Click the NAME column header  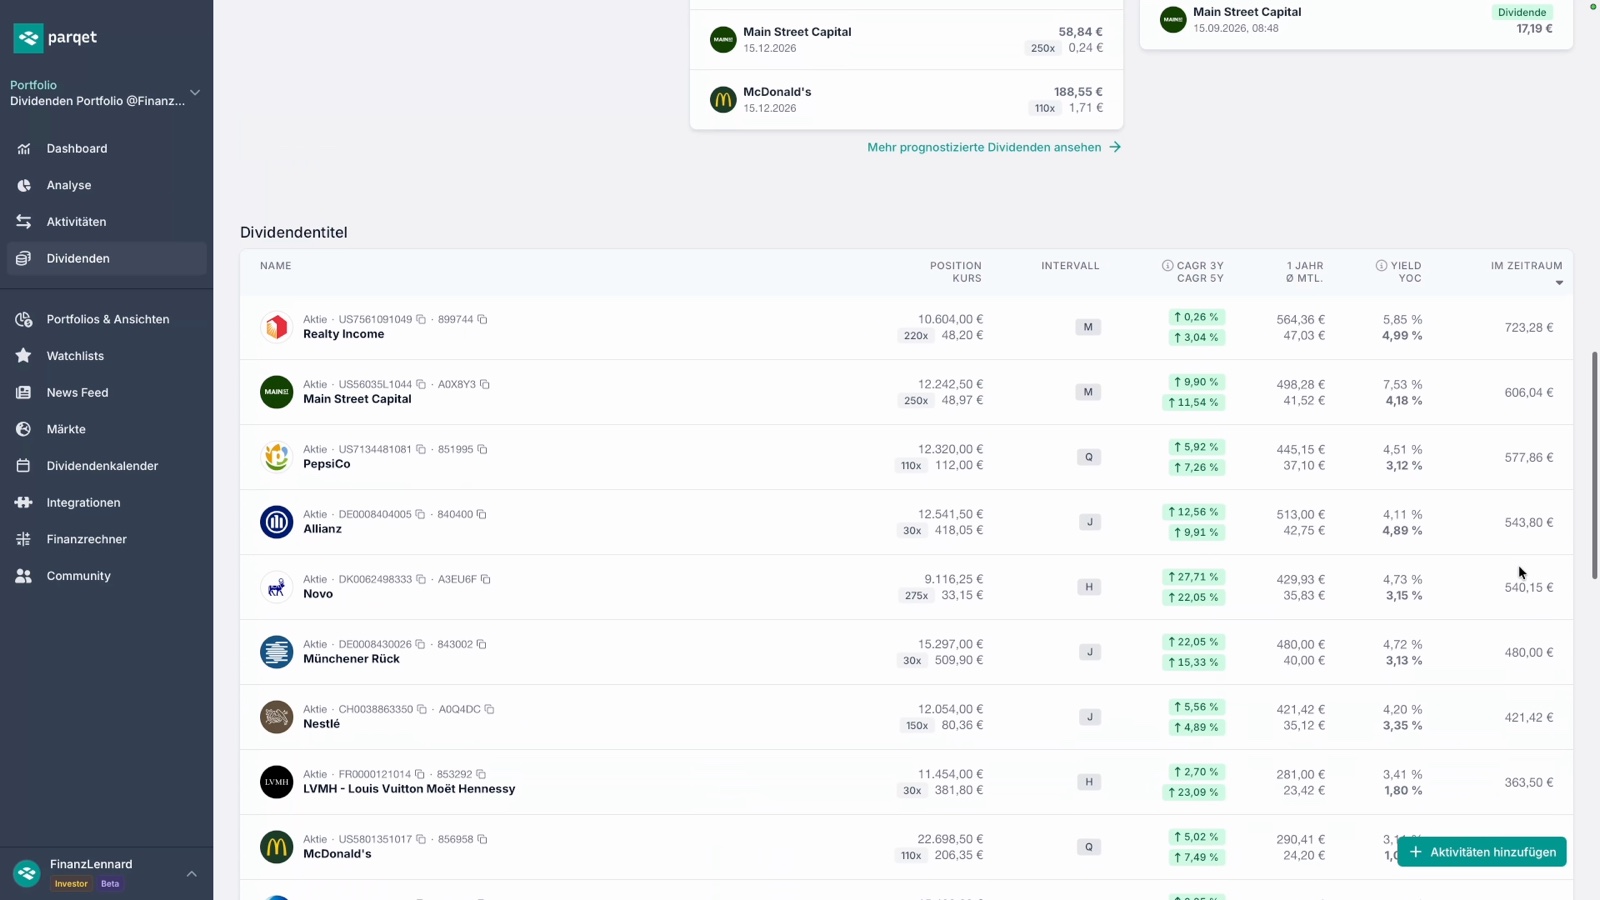[276, 266]
